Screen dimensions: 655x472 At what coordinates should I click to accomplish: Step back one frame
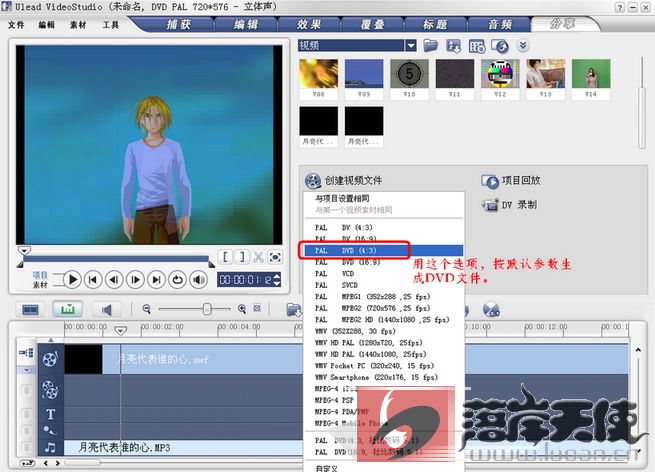tap(114, 279)
